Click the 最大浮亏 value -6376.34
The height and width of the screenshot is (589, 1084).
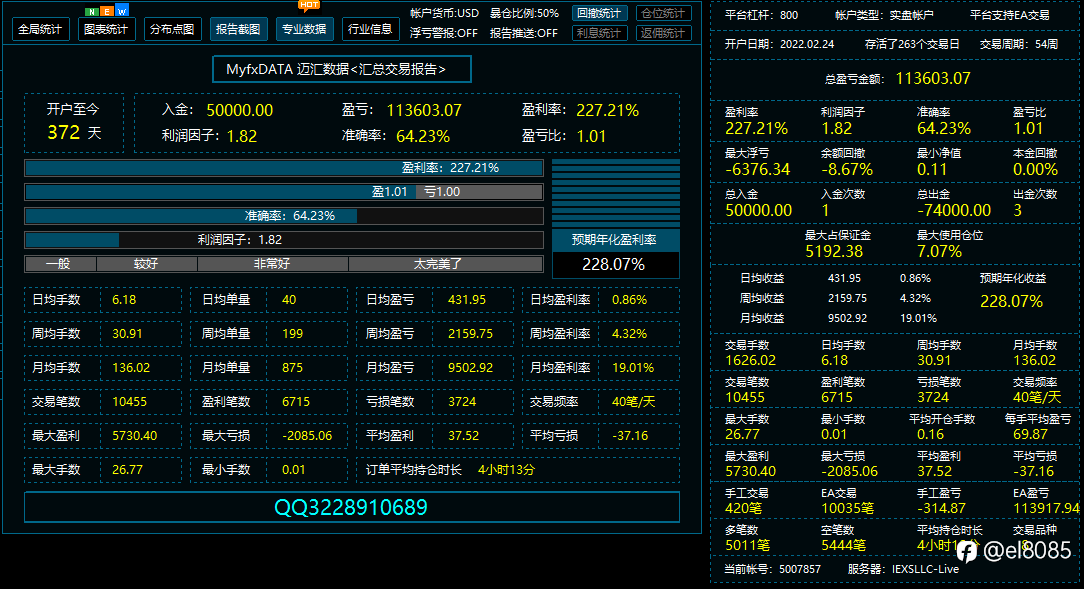[x=757, y=169]
